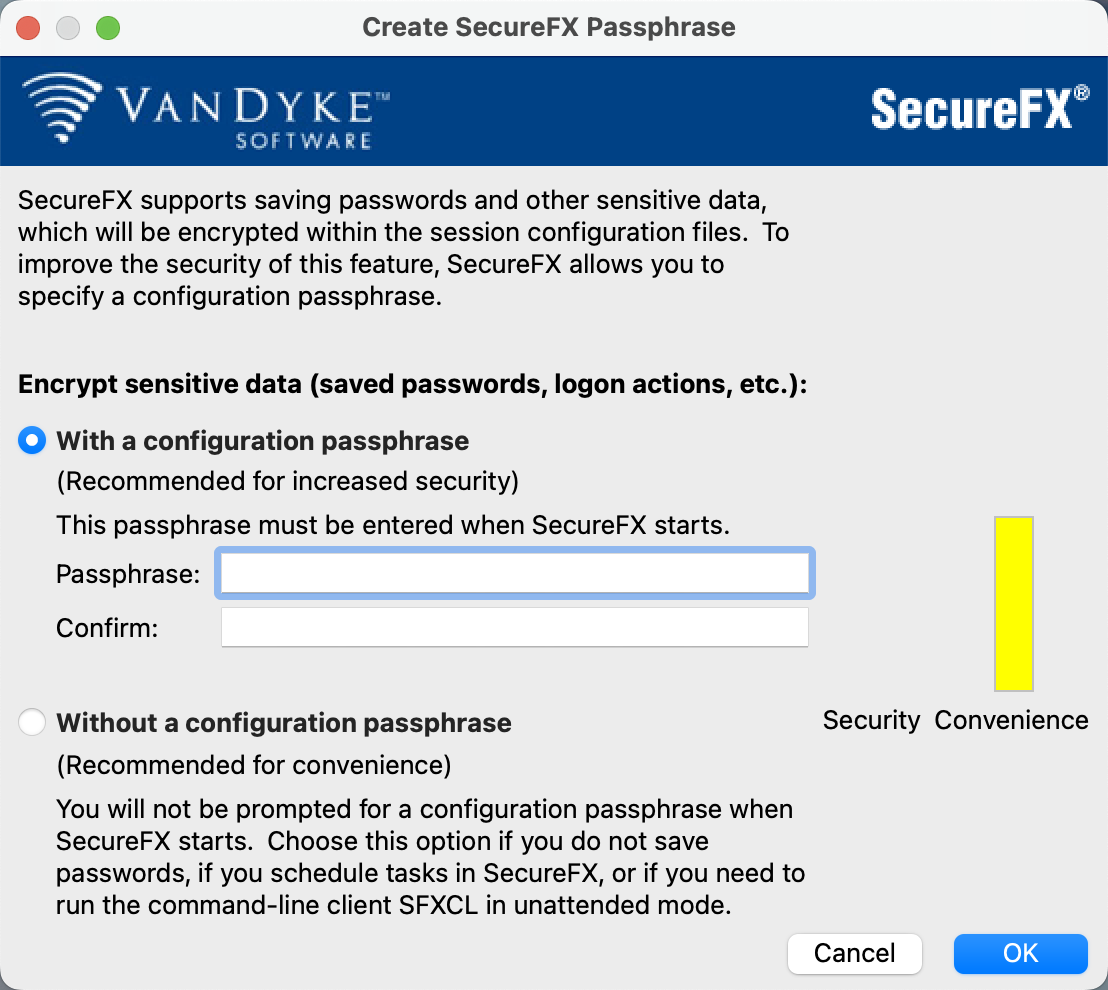
Task: Click the yellow security level bar
Action: (1013, 603)
